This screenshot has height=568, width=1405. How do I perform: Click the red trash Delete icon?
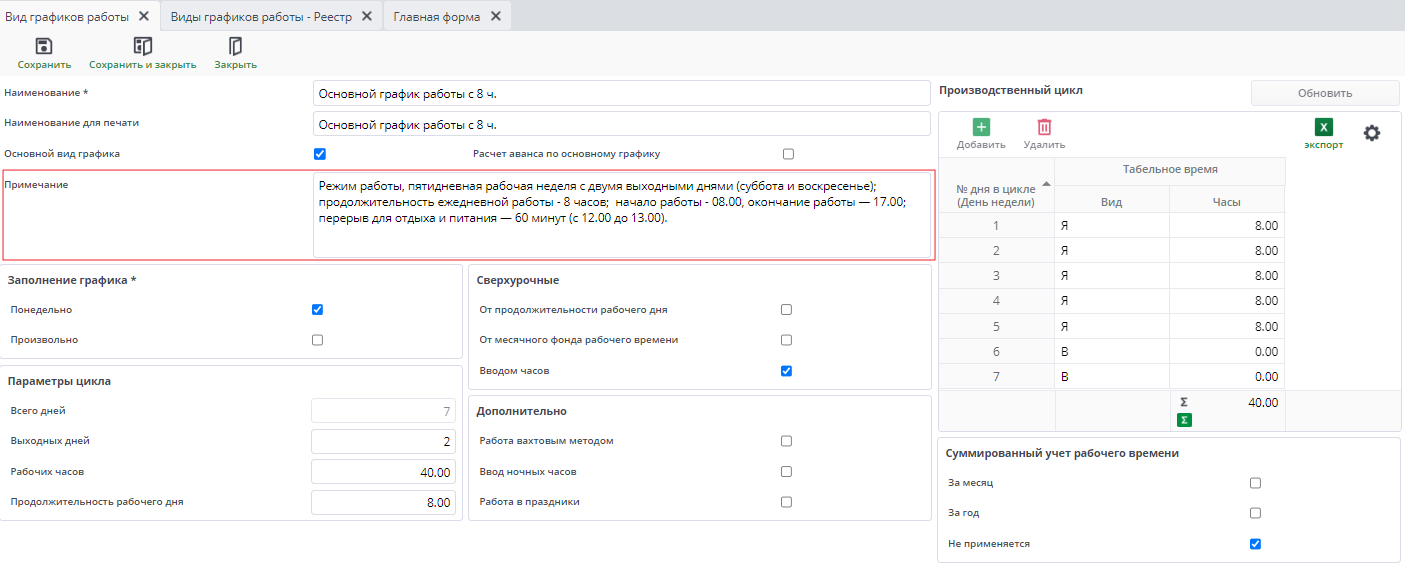(1044, 127)
